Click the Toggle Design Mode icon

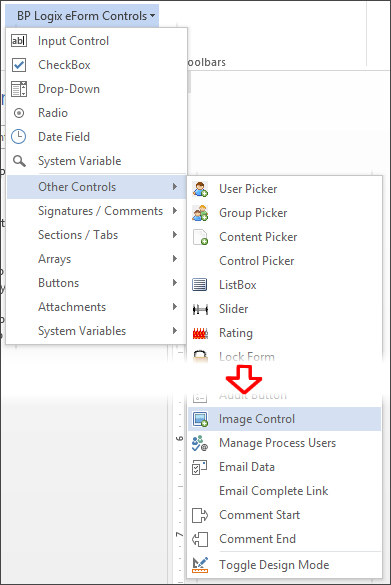pos(200,565)
